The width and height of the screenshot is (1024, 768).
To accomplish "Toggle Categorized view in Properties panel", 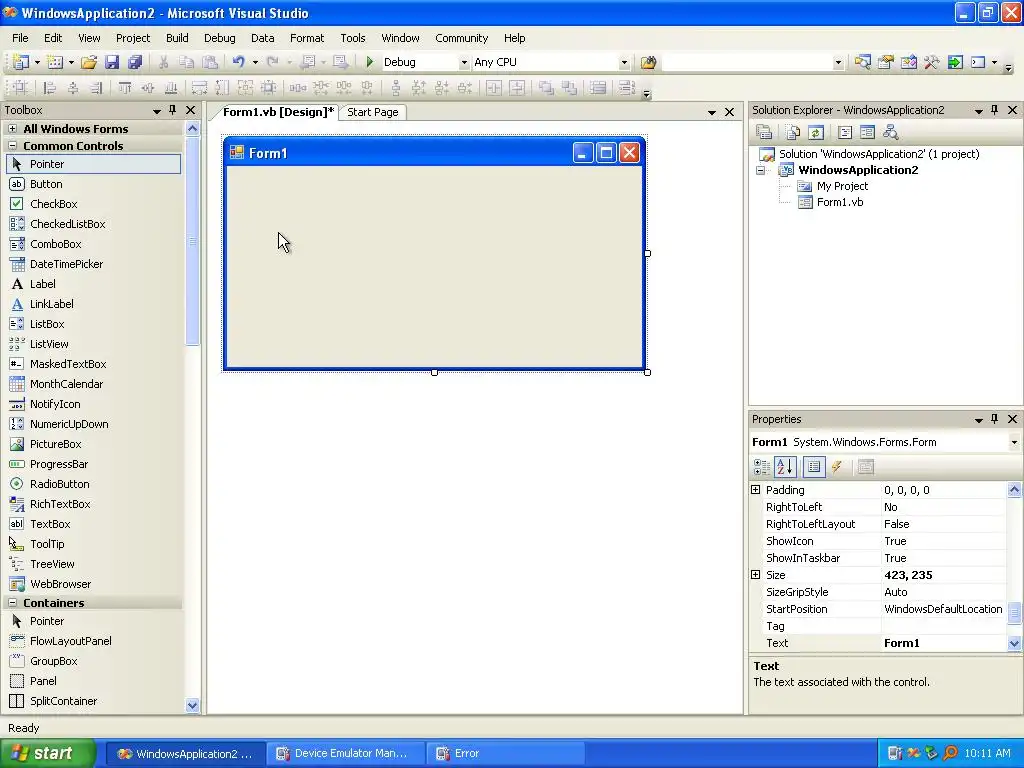I will tap(761, 466).
